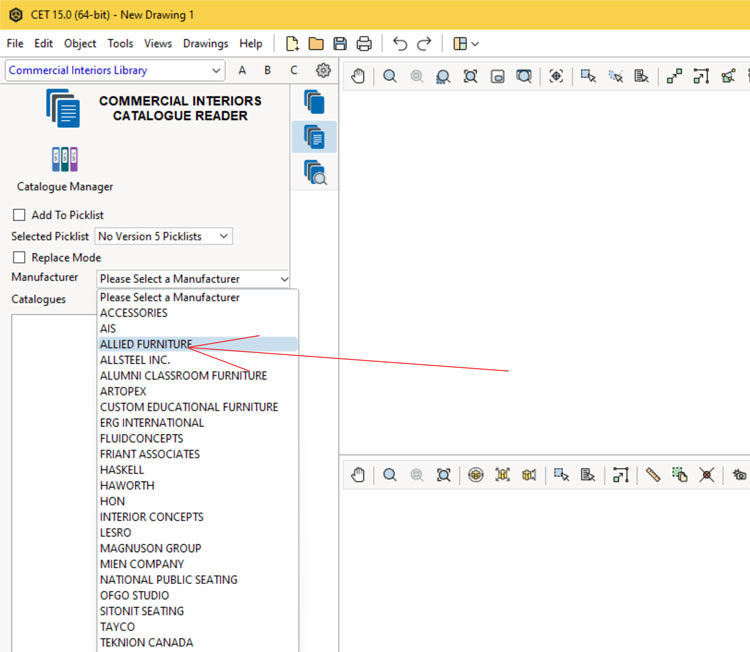Open the Edit menu
750x652 pixels.
tap(43, 44)
